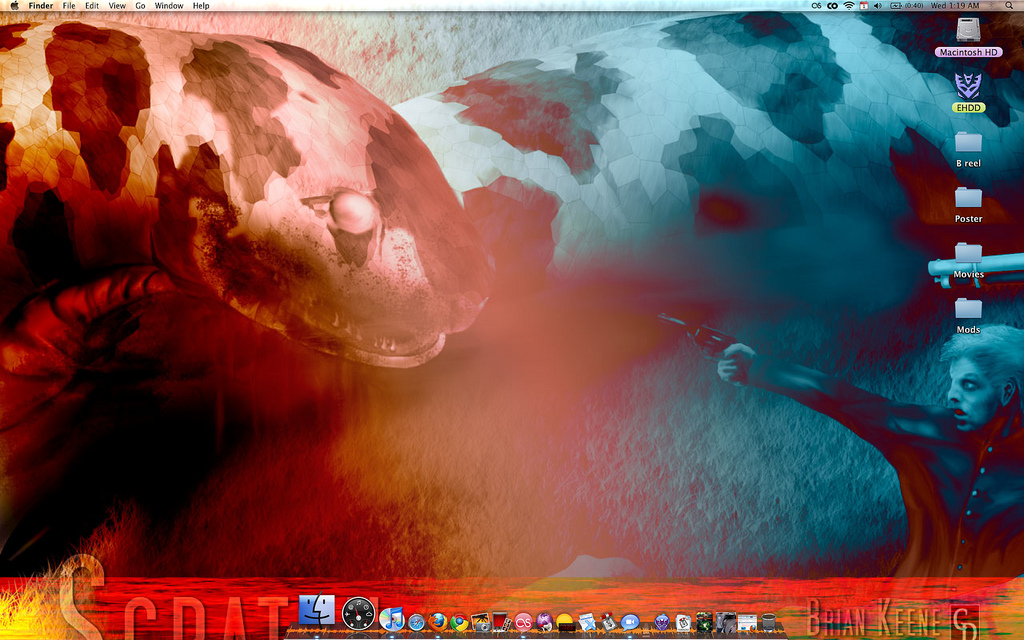Open the Go menu
The height and width of the screenshot is (640, 1024).
tap(140, 5)
